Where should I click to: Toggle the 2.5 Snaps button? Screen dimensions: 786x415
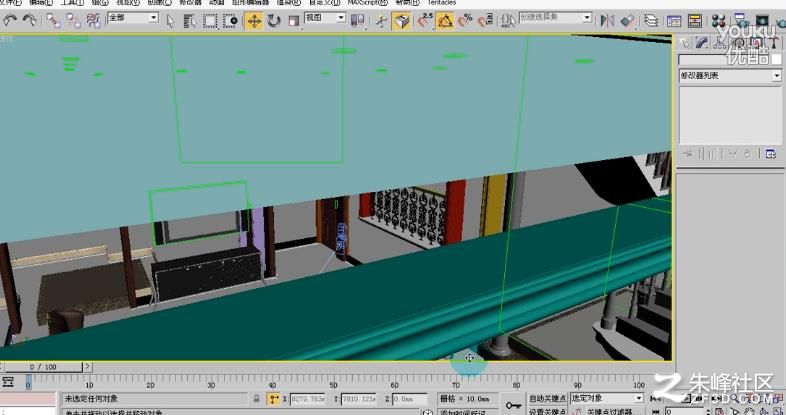pyautogui.click(x=425, y=21)
